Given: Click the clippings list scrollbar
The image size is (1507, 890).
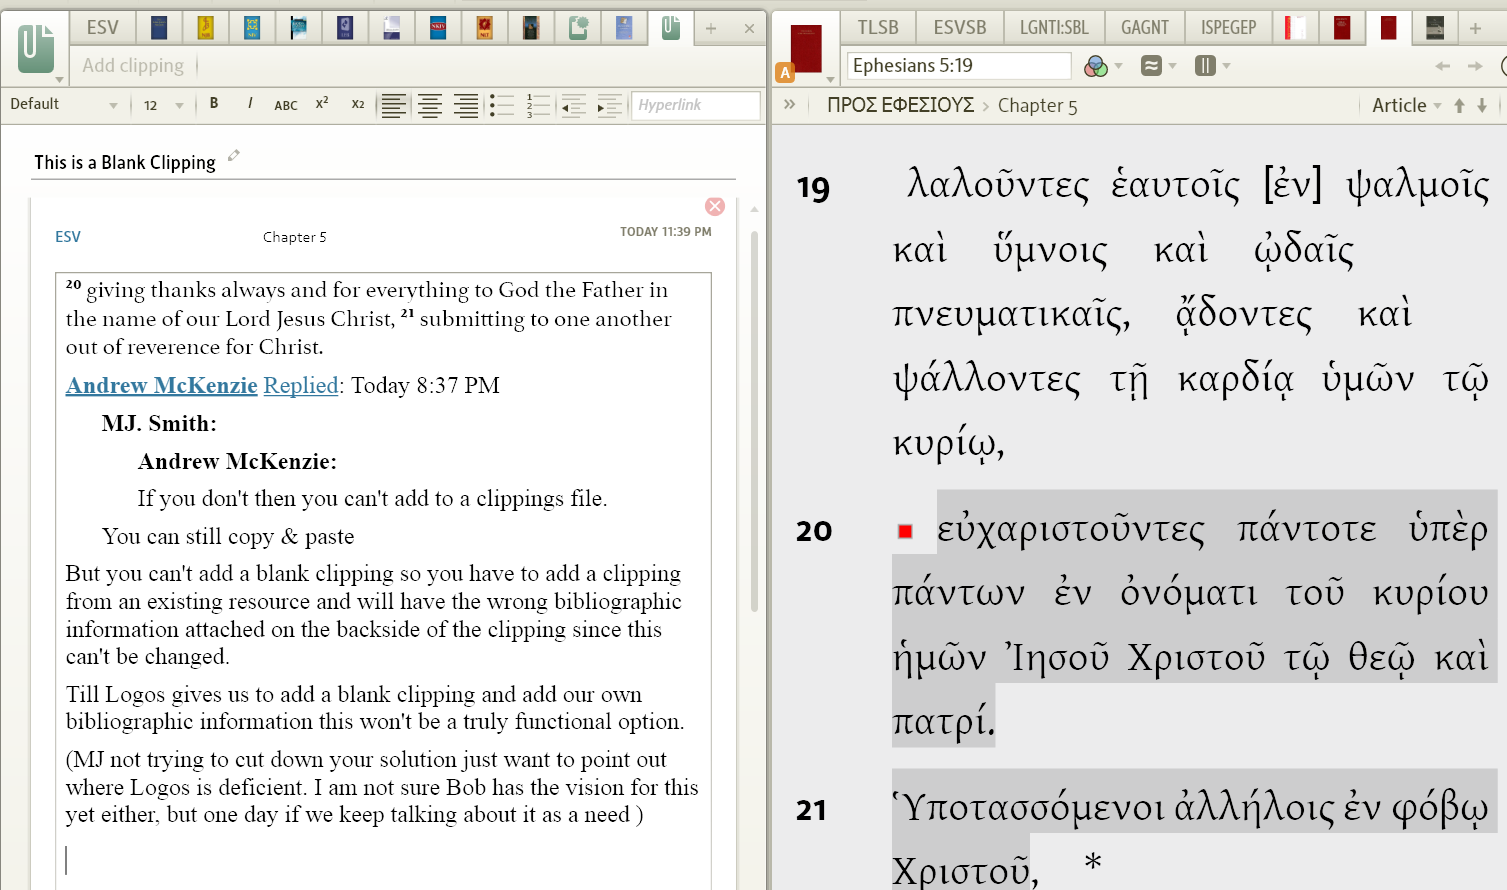Looking at the screenshot, I should coord(754,420).
